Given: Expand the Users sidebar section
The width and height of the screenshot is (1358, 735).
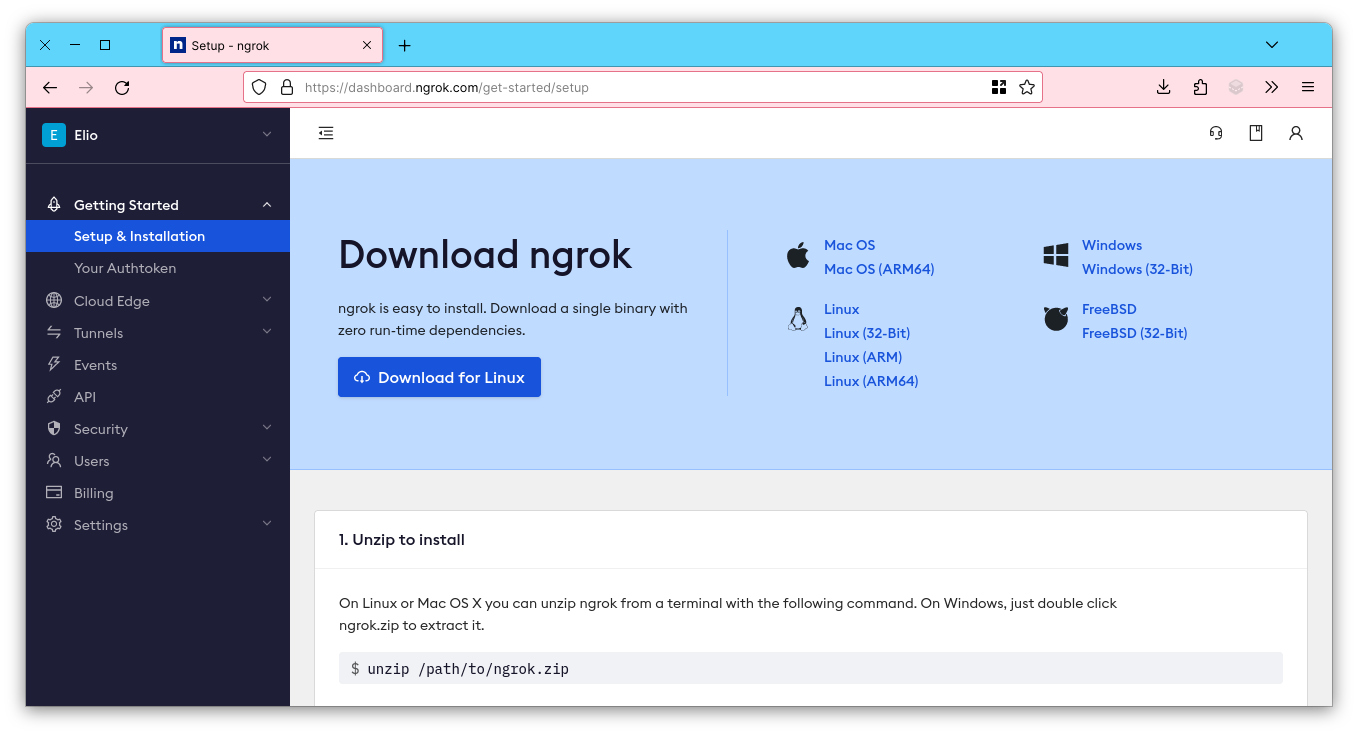Looking at the screenshot, I should pyautogui.click(x=266, y=460).
